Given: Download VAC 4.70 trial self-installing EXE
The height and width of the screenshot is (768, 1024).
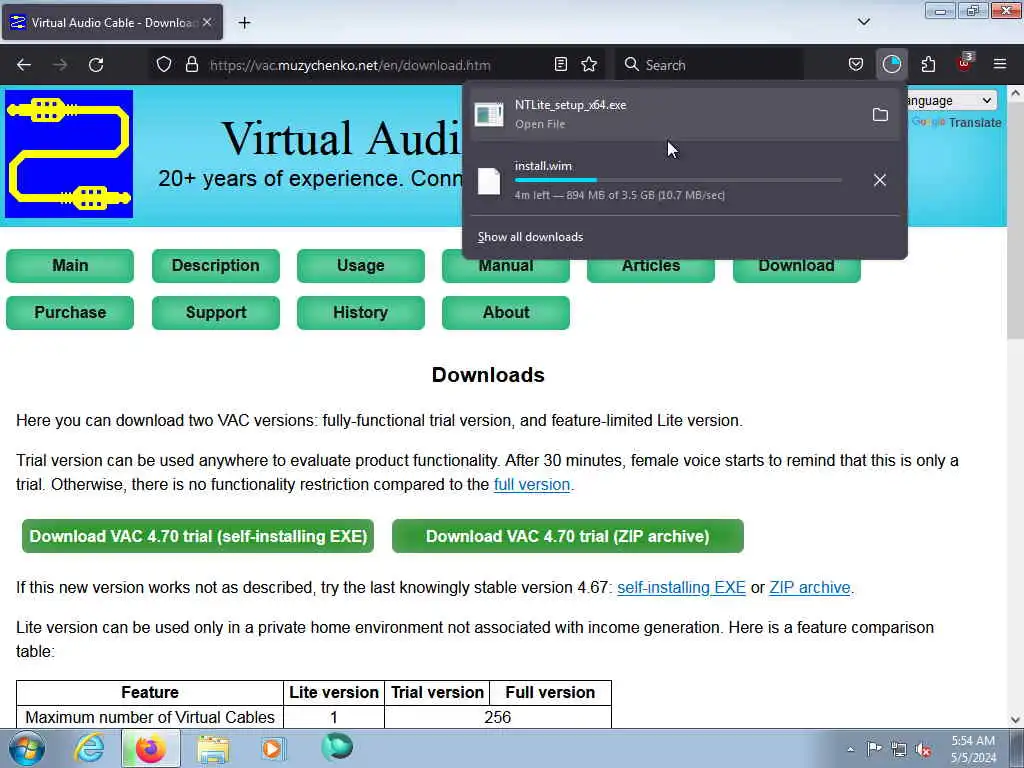Looking at the screenshot, I should point(198,536).
